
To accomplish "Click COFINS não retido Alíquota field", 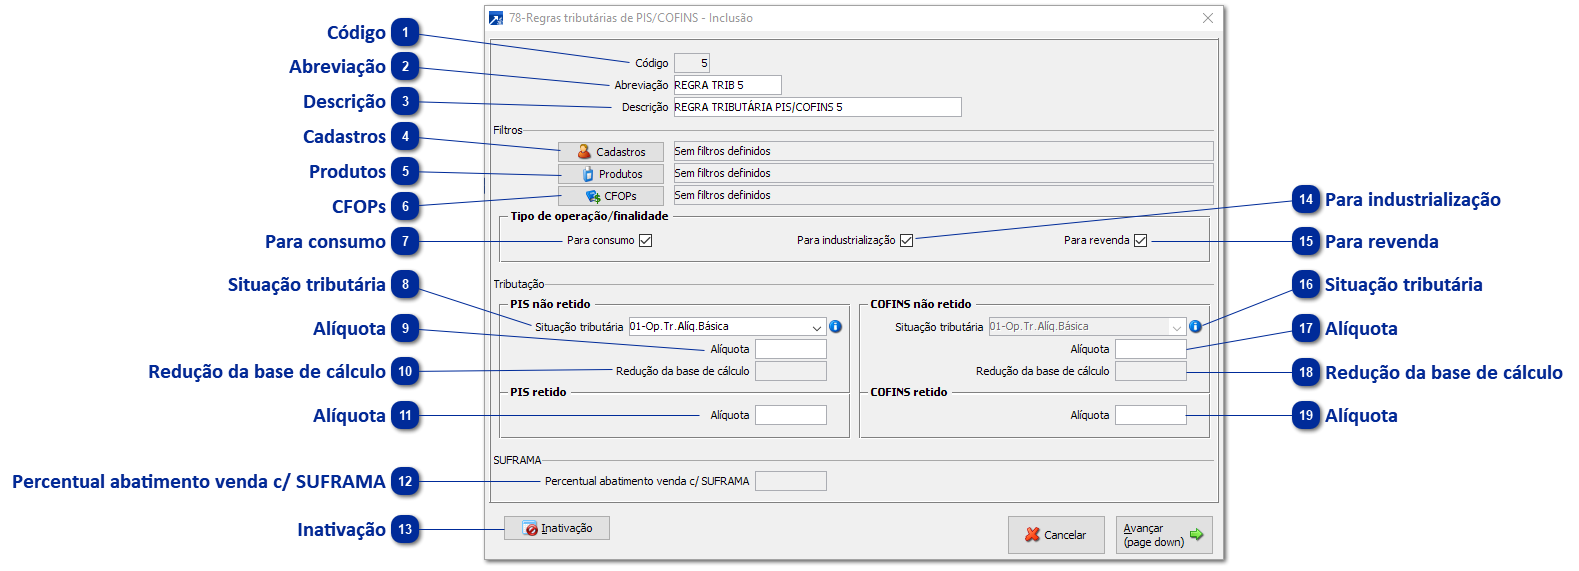I will pos(1151,349).
